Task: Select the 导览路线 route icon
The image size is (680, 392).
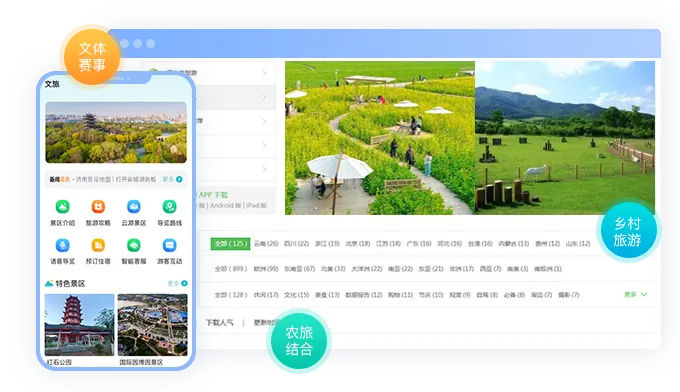Action: (x=169, y=207)
